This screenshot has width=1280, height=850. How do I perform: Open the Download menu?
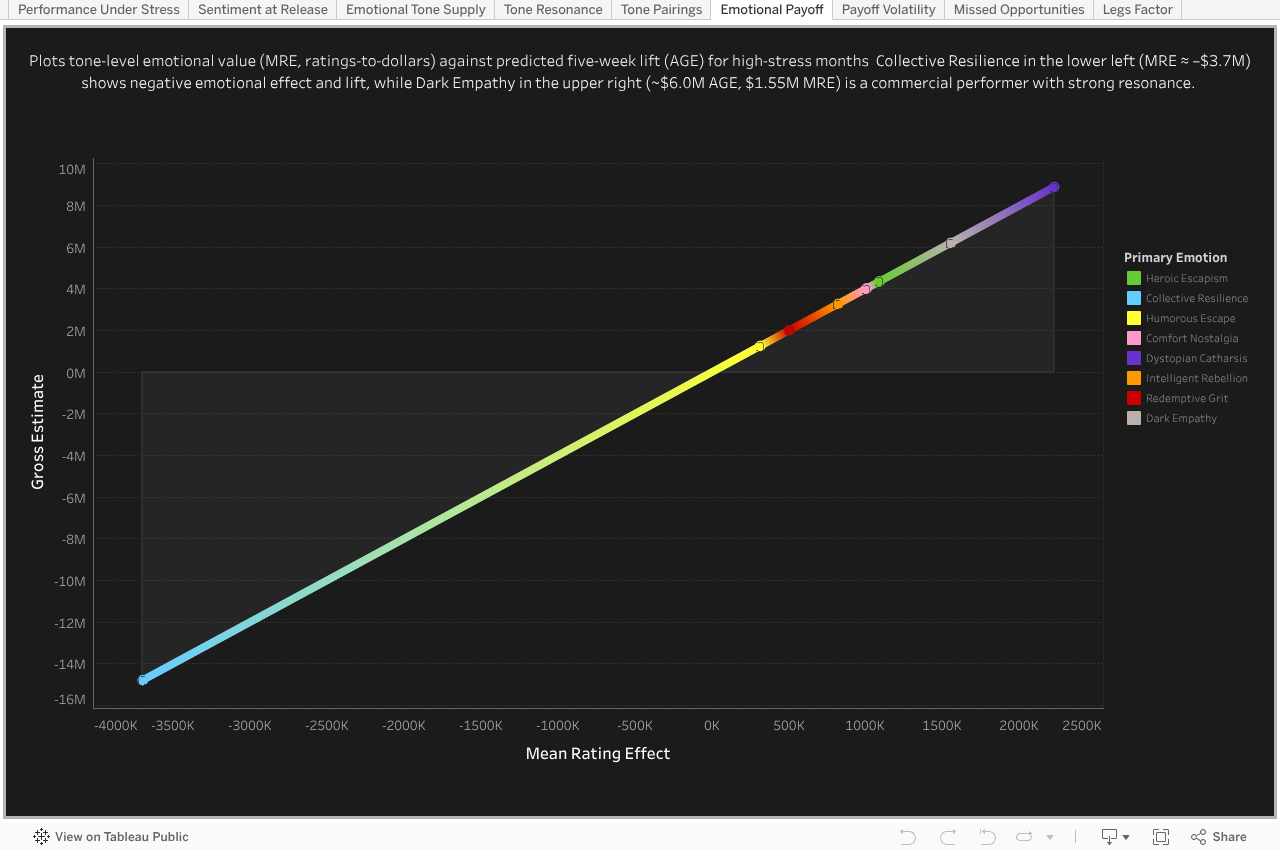pos(1115,837)
